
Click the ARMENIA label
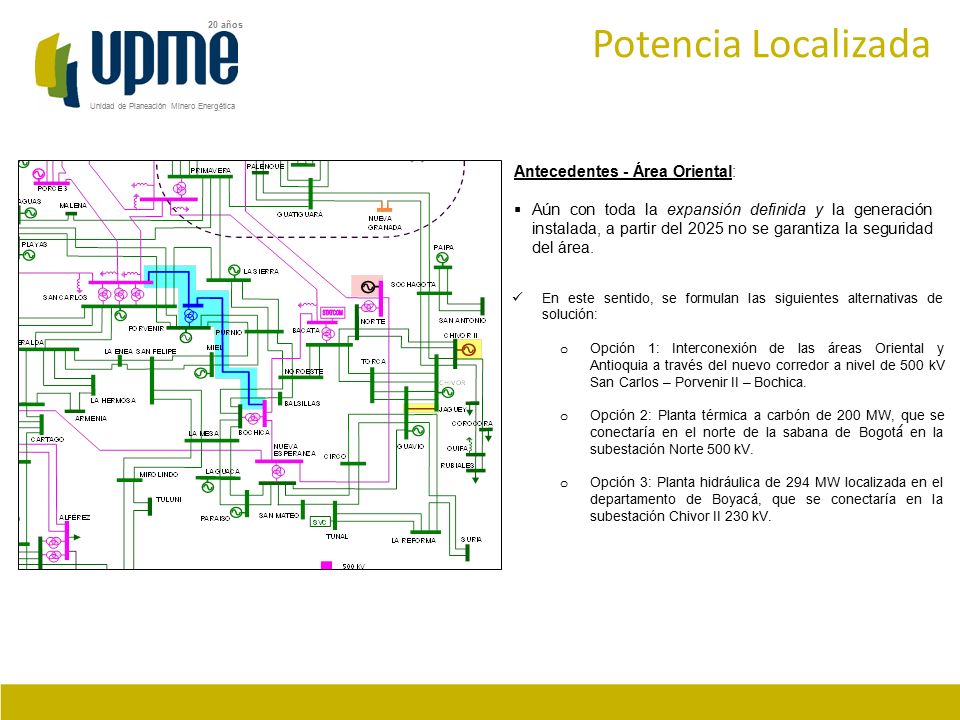click(x=91, y=419)
